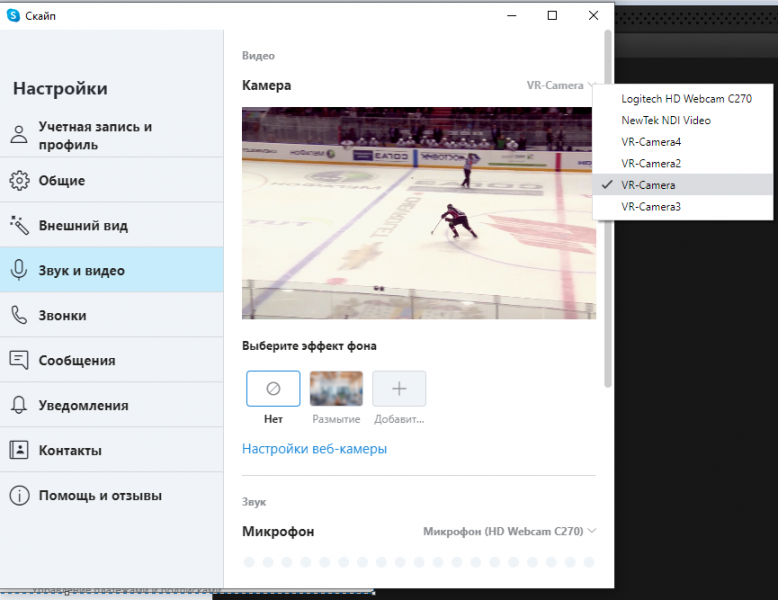Viewport: 778px width, 600px height.
Task: Click the Выберите эффект фона heading
Action: [x=309, y=346]
